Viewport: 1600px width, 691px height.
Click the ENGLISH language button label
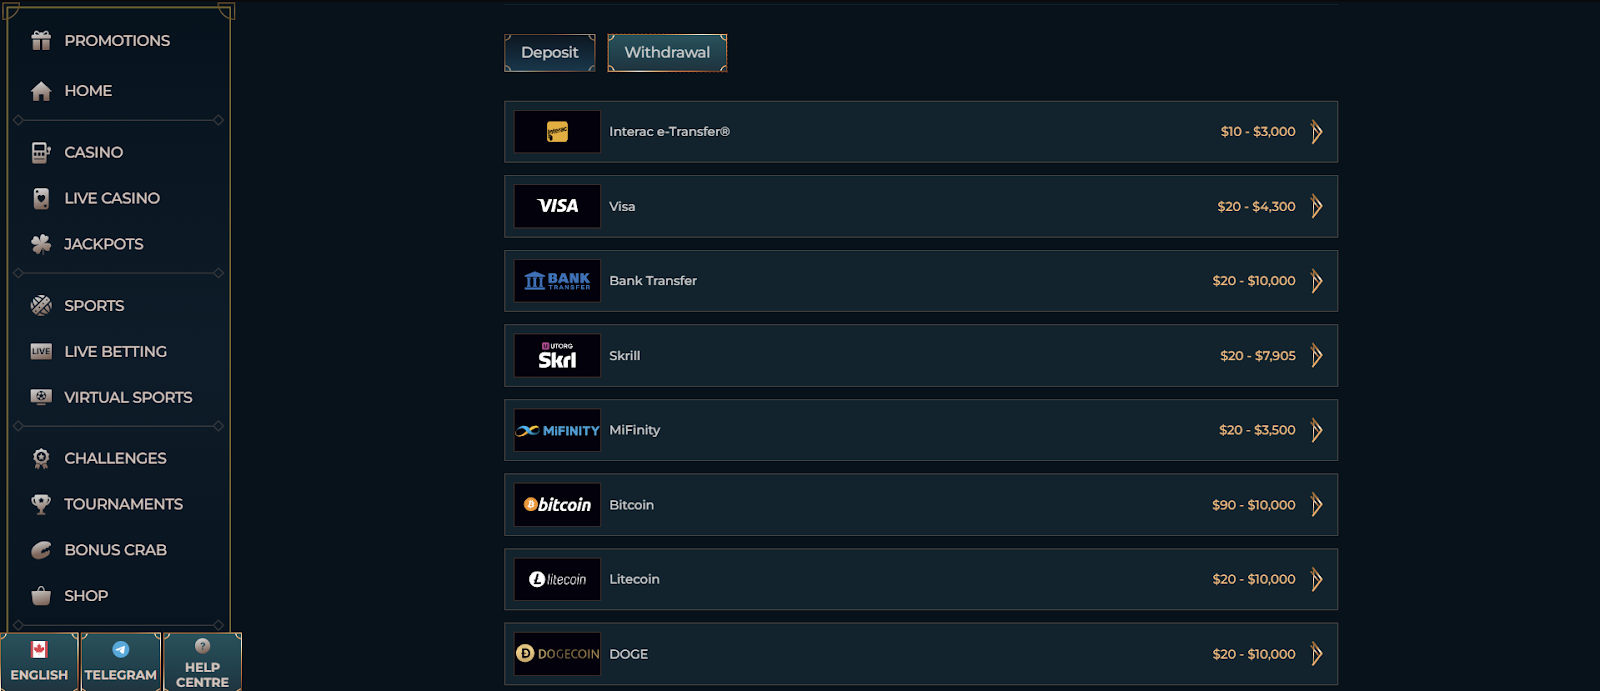[39, 675]
